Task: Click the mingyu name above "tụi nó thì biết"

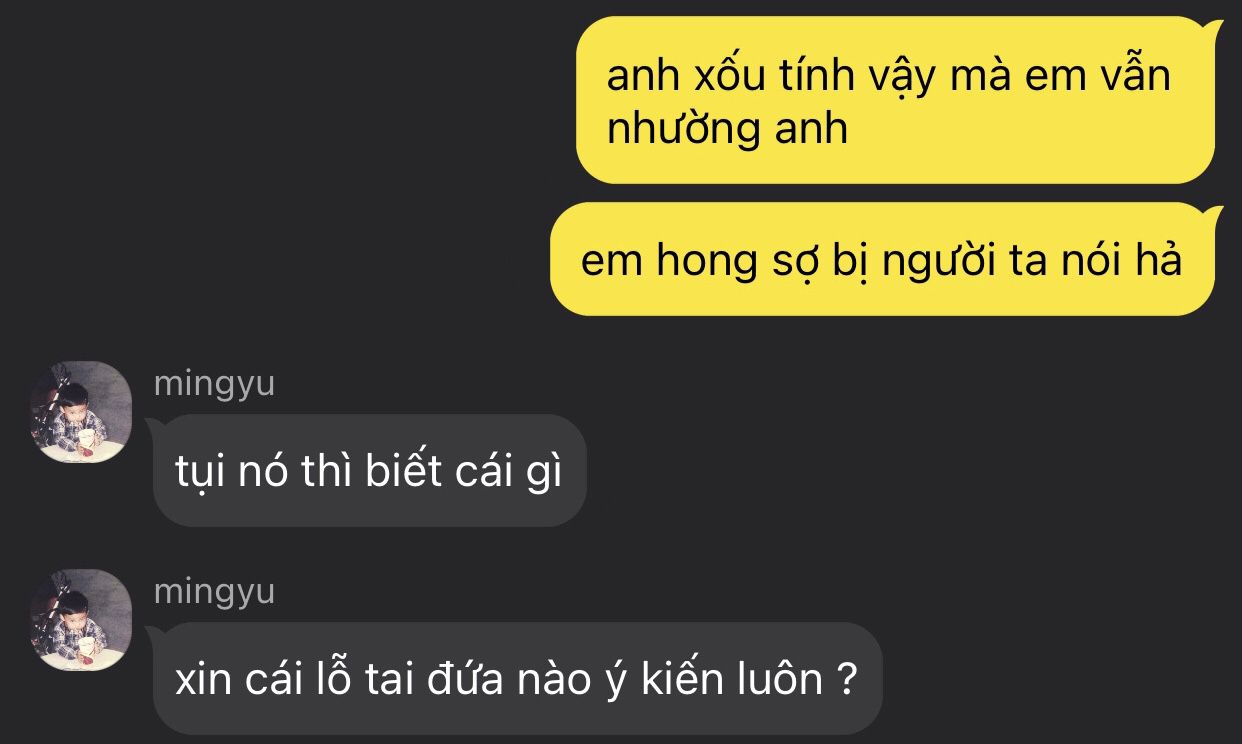Action: pos(214,385)
